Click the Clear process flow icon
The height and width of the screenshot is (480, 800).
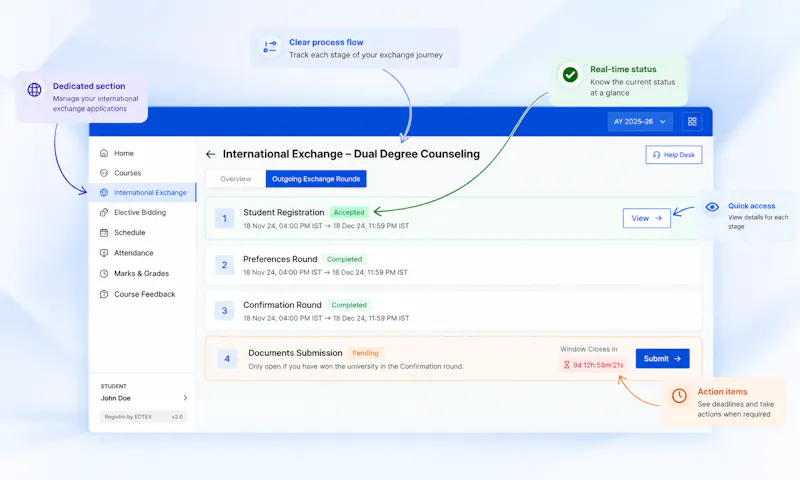pos(270,46)
